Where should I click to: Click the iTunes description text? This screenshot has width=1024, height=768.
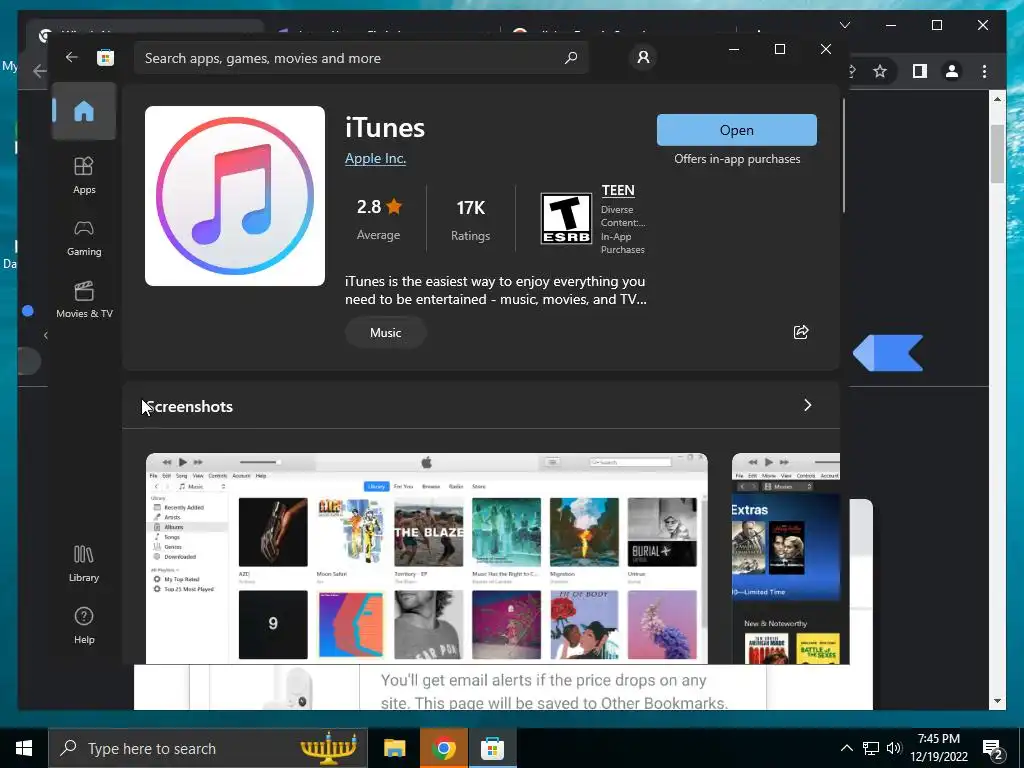[495, 290]
